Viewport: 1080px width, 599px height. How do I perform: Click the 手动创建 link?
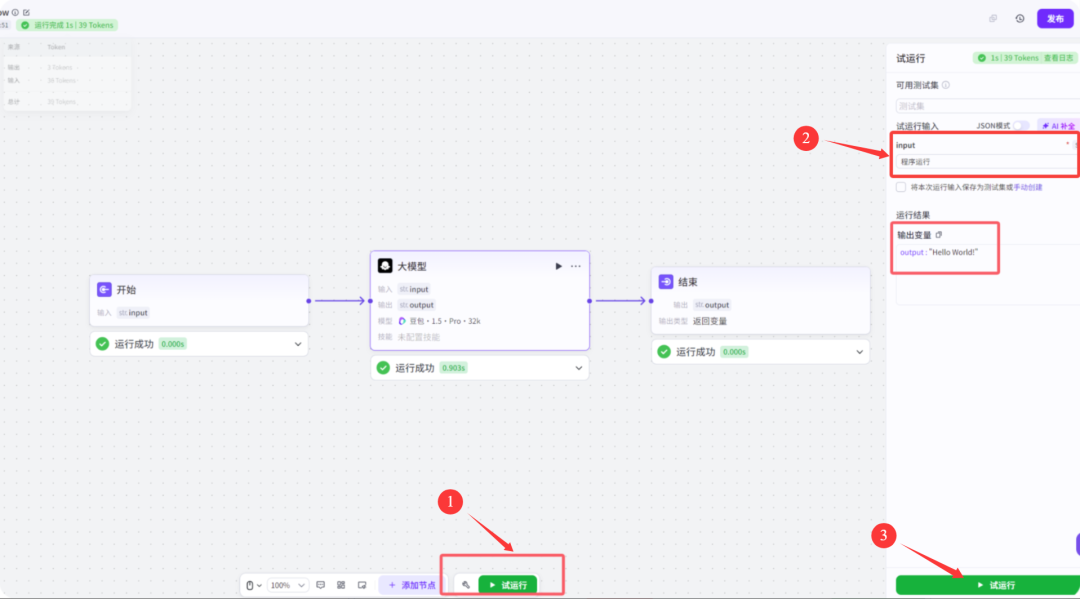coord(1028,187)
